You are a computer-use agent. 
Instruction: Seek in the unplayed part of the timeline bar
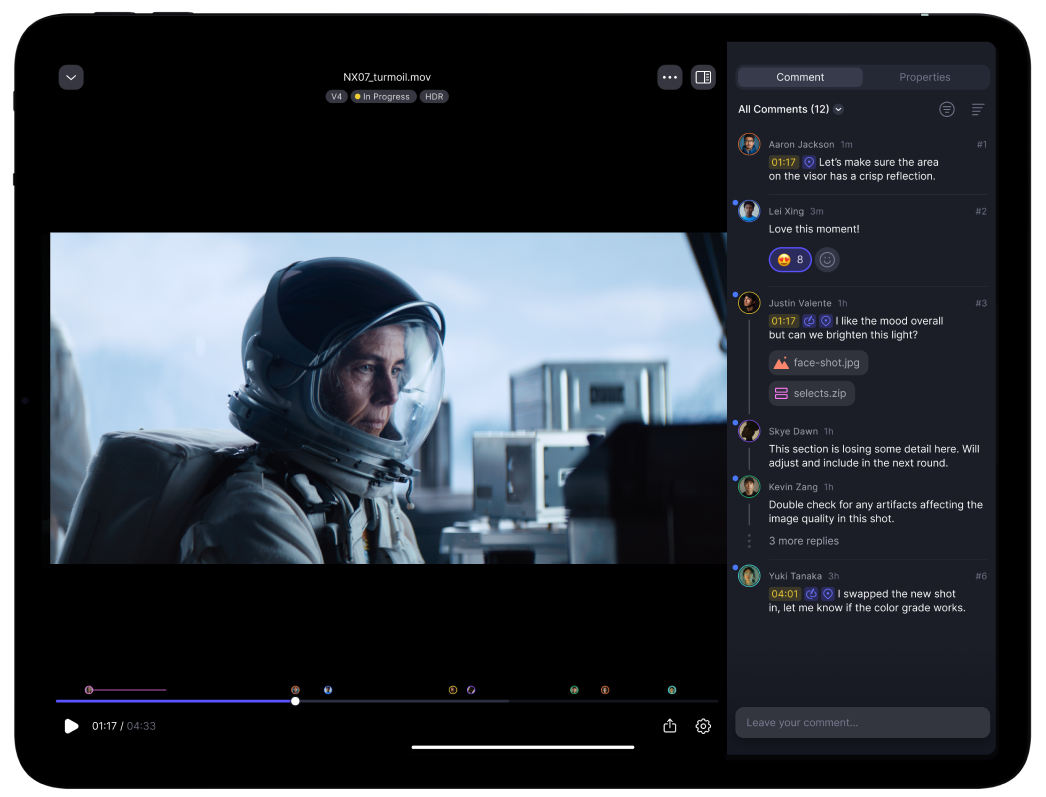507,701
